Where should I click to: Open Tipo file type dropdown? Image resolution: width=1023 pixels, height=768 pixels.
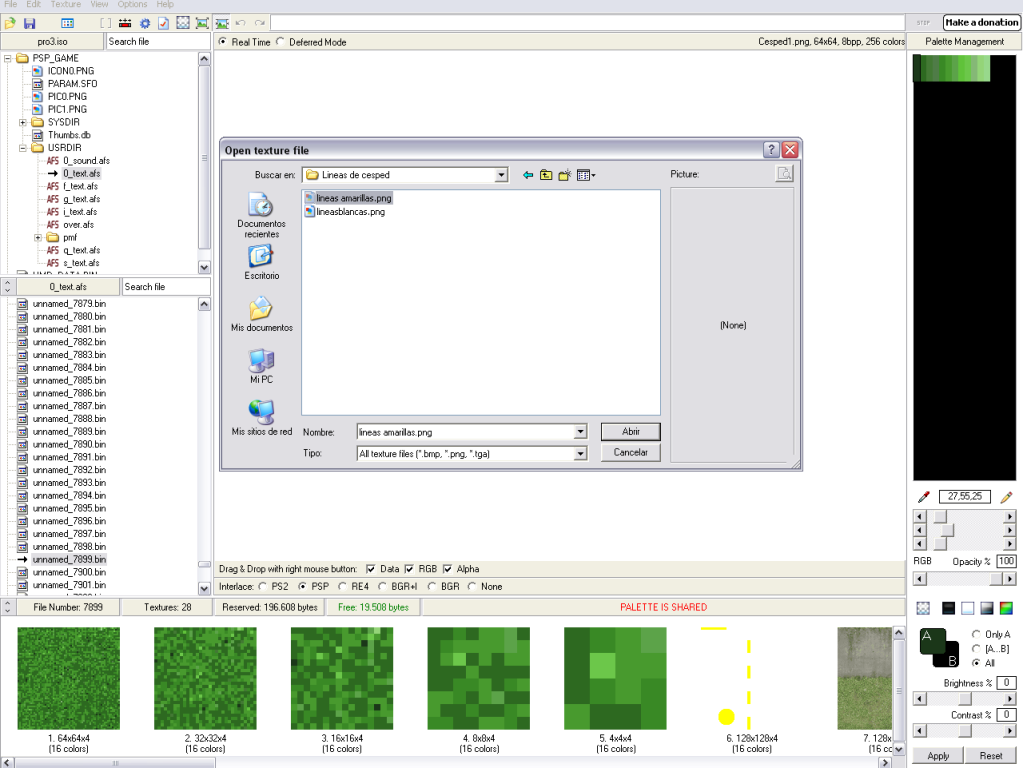click(x=580, y=453)
